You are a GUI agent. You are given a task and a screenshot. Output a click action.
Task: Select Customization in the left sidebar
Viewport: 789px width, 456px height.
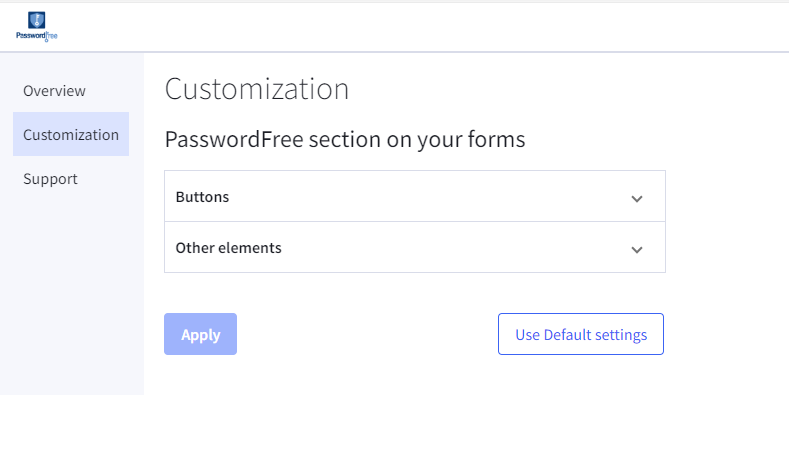(71, 134)
